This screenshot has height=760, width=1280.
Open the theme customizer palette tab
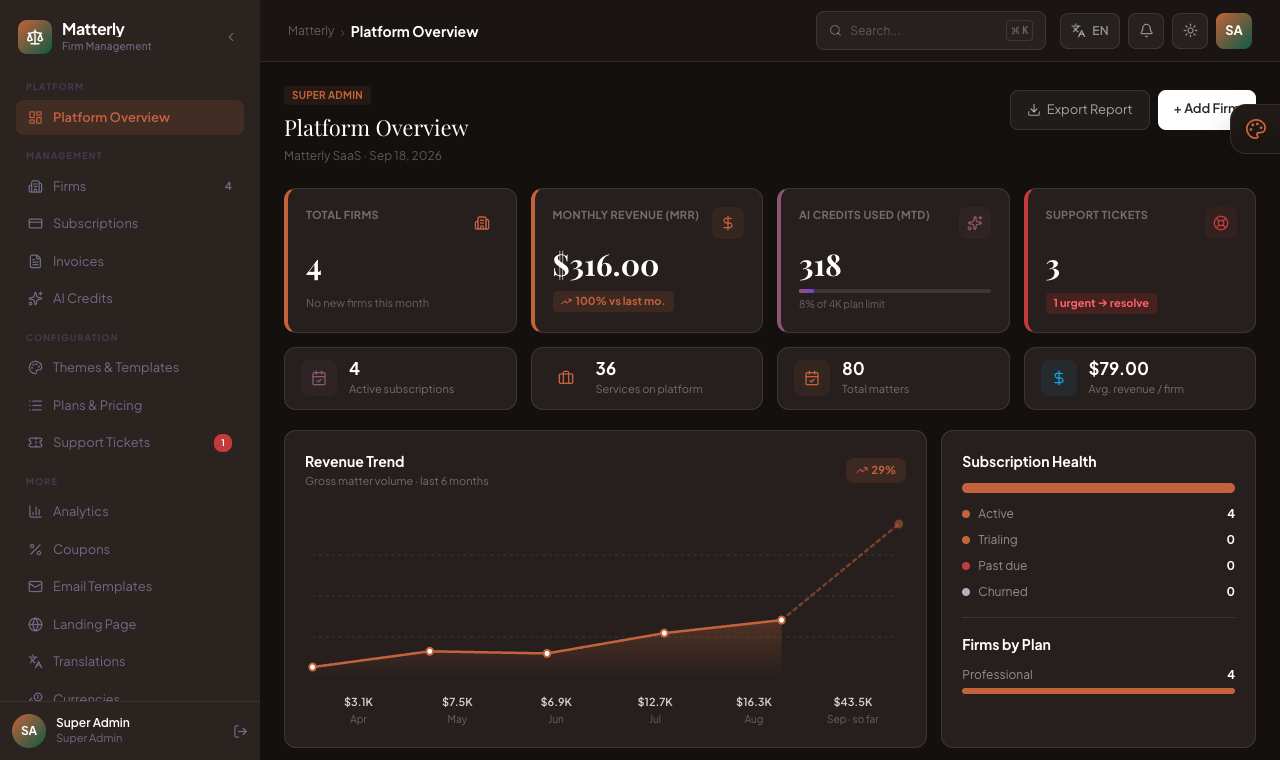(x=1256, y=129)
